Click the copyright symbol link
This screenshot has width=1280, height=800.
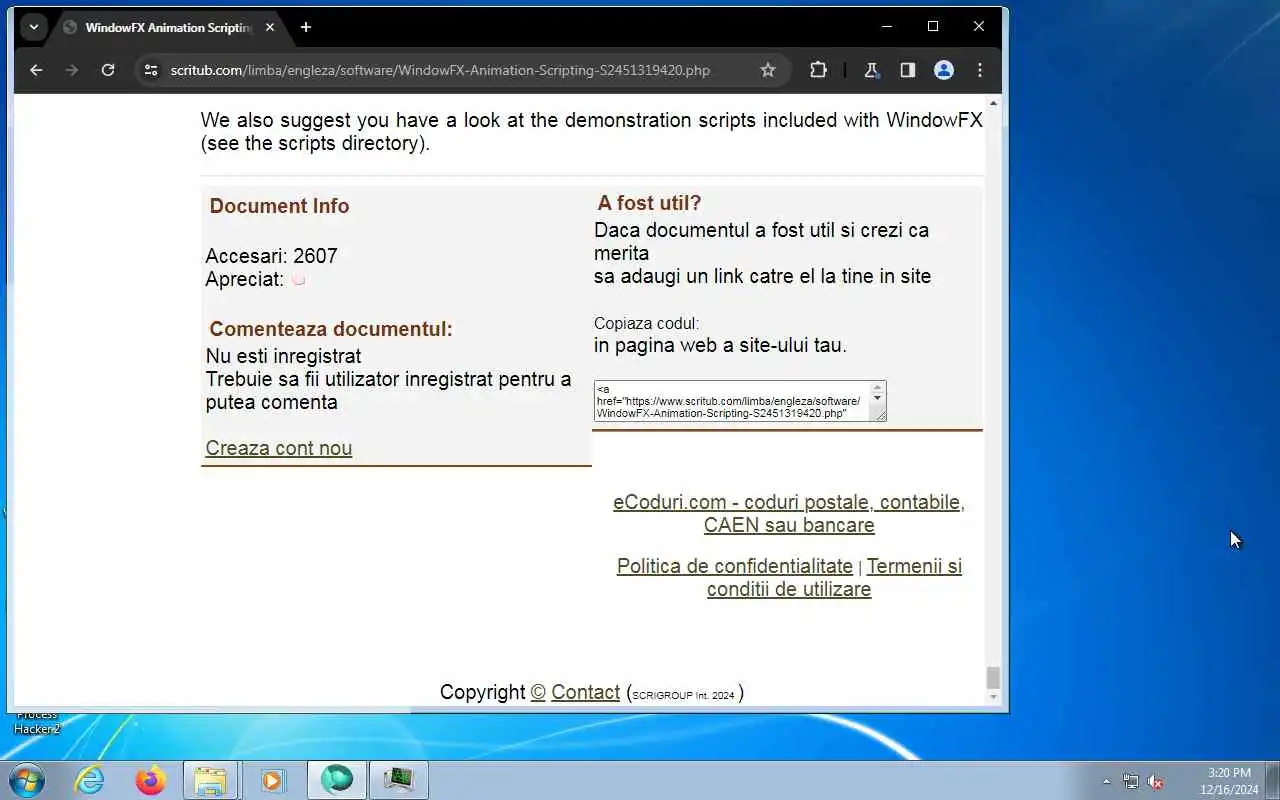[x=538, y=692]
